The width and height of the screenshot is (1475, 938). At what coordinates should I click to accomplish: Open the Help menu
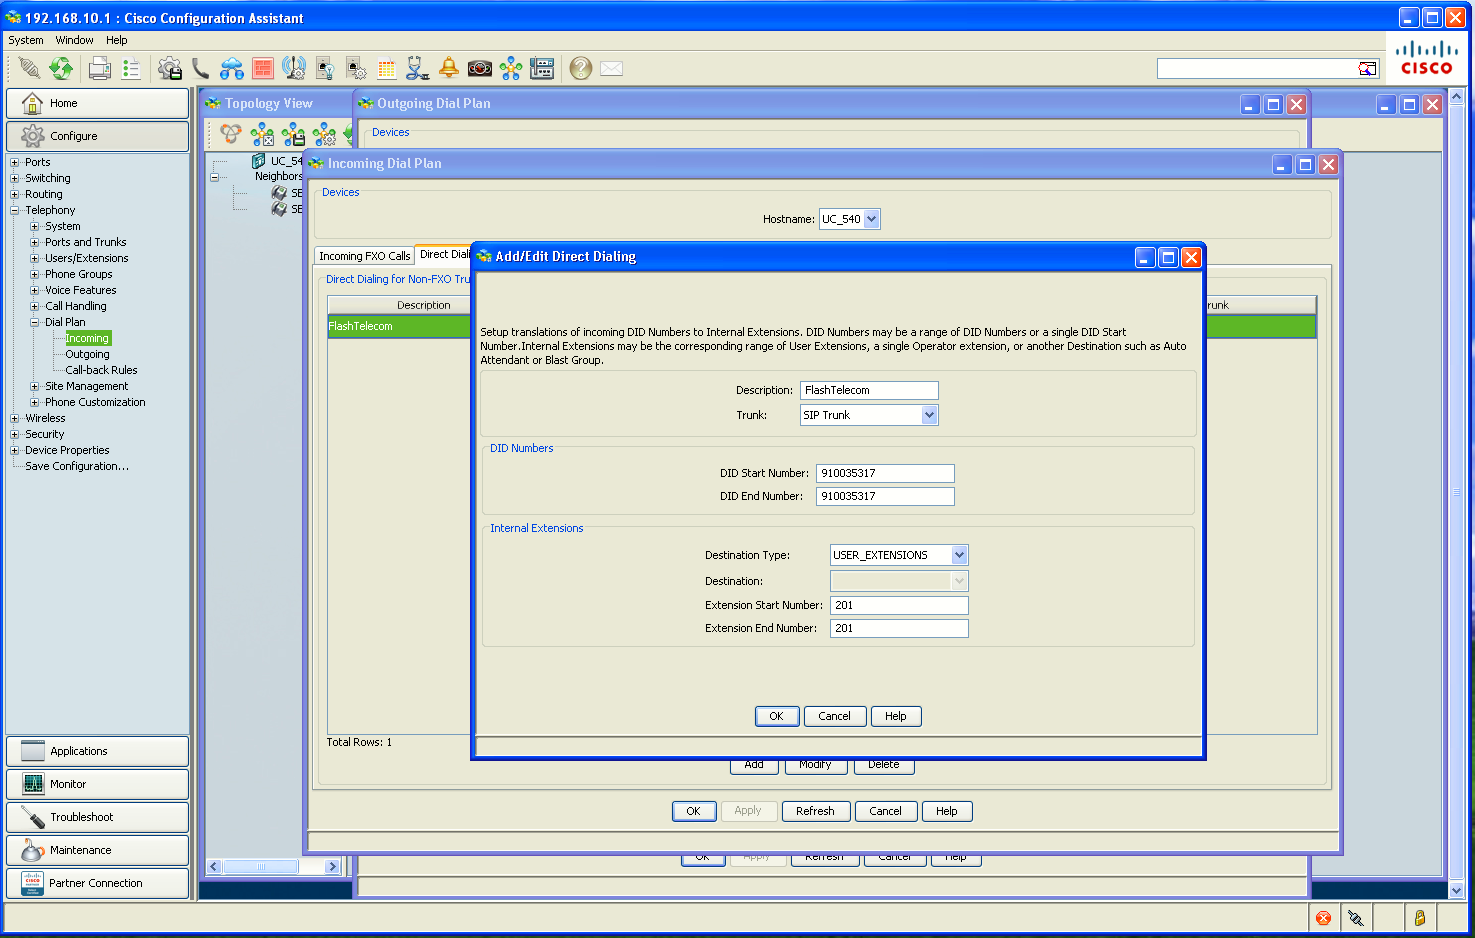[117, 40]
